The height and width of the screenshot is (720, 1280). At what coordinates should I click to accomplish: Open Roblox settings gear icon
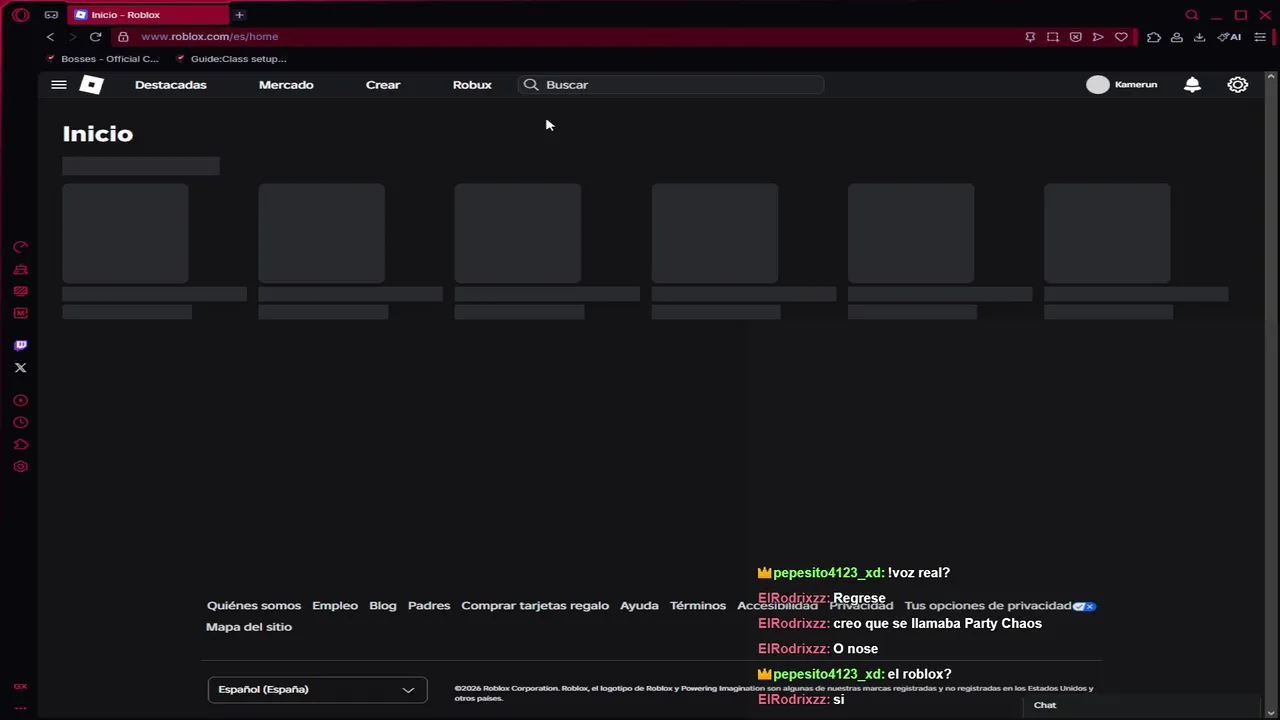coord(1238,85)
